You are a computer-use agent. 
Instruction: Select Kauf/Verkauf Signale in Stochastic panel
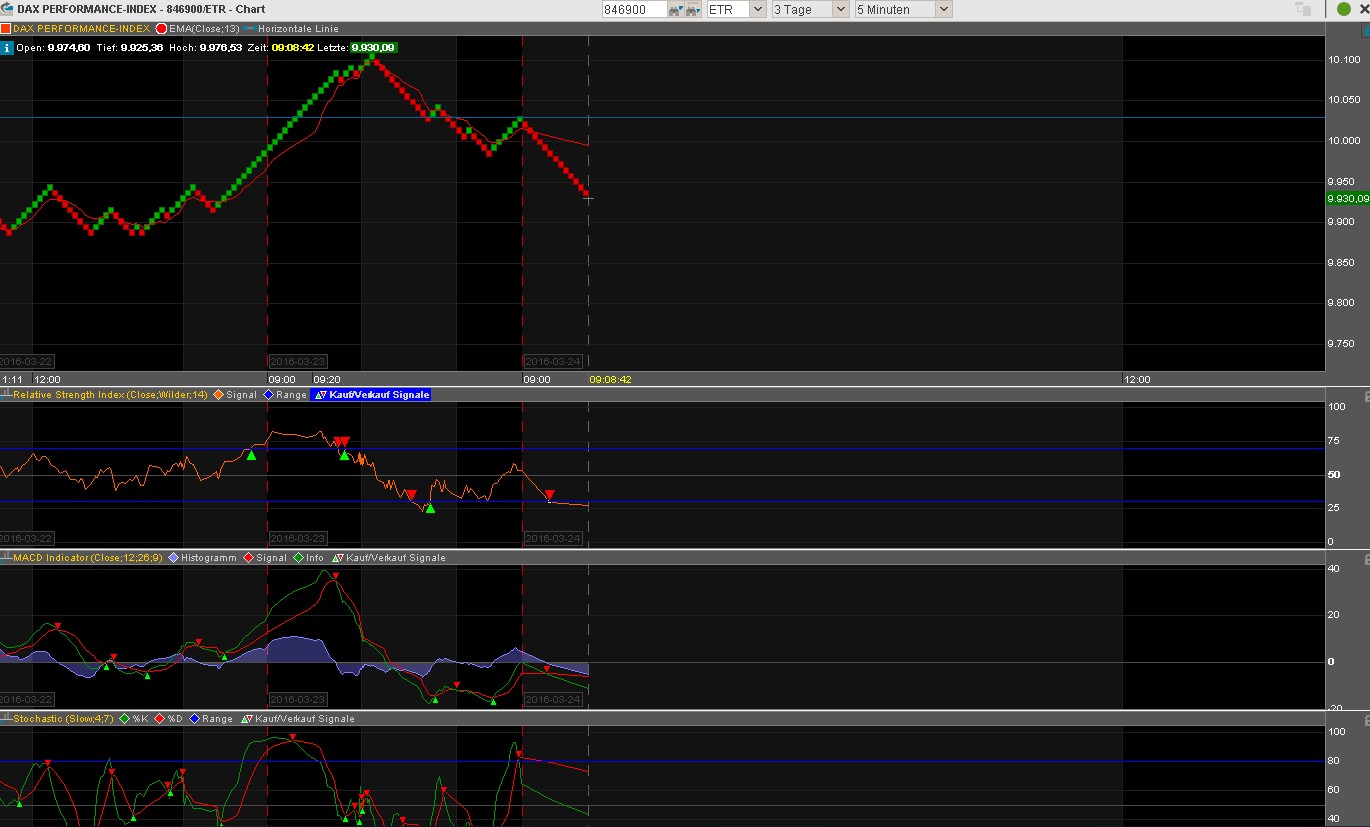coord(298,719)
